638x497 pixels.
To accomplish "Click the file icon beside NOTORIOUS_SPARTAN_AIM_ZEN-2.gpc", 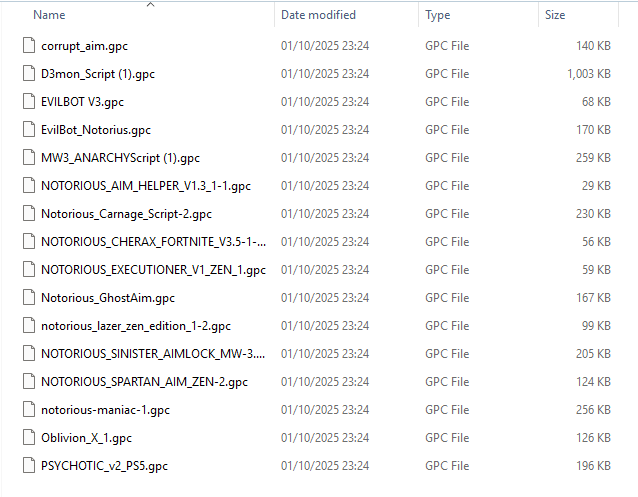I will coord(29,381).
